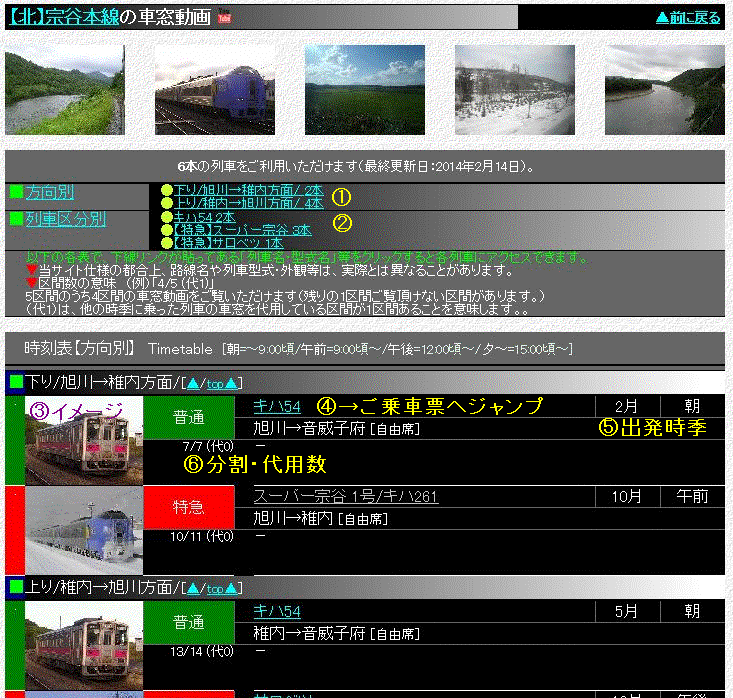This screenshot has width=733, height=698.
Task: Select the 稚内→音威子府 [自由席] text
Action: coord(337,634)
